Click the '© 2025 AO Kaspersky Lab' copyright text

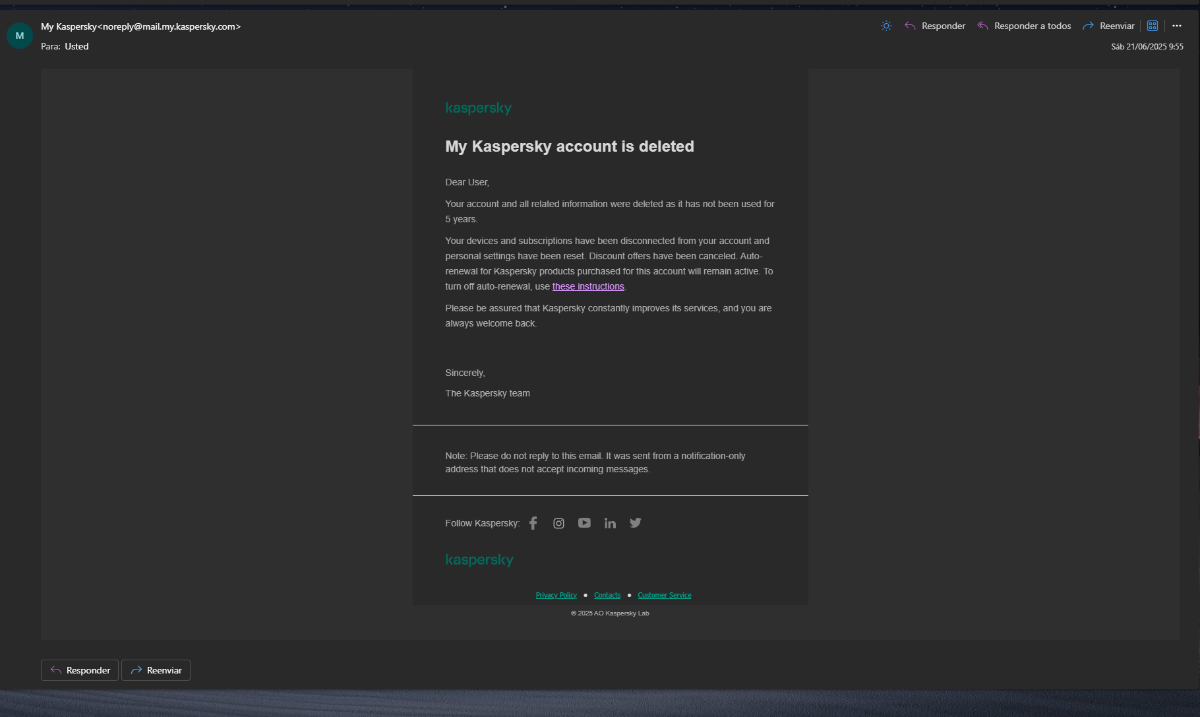point(610,613)
